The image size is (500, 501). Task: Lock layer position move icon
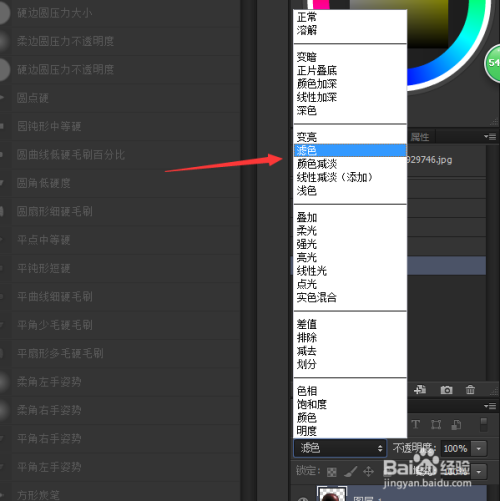click(368, 471)
